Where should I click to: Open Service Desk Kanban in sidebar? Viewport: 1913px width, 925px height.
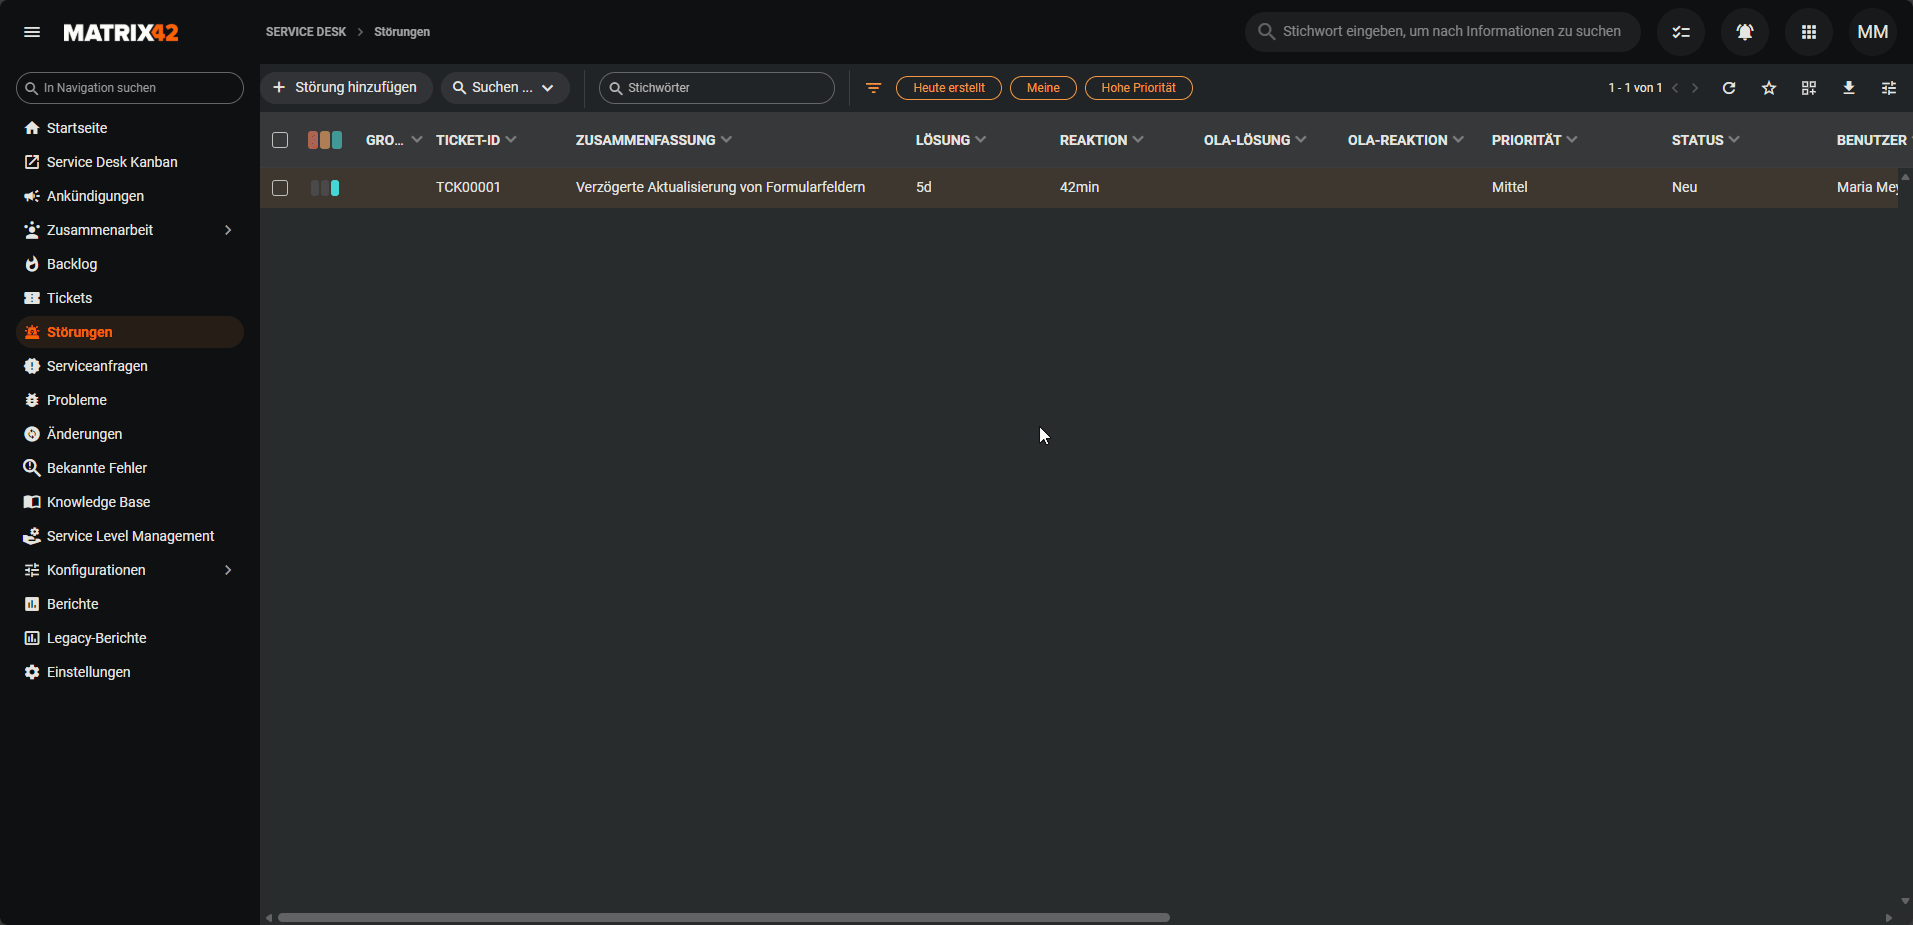point(112,162)
